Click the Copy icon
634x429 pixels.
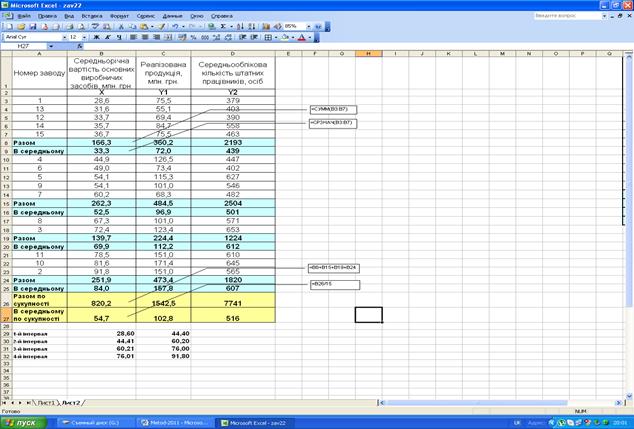[132, 26]
